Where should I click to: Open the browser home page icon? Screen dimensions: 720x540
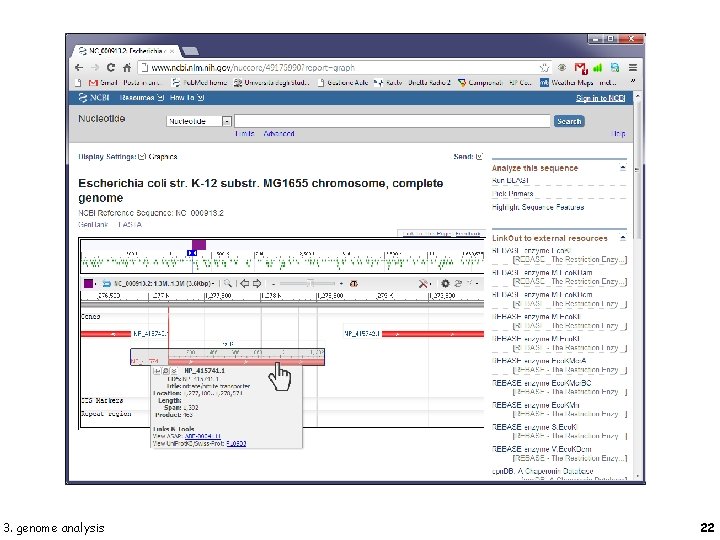127,68
